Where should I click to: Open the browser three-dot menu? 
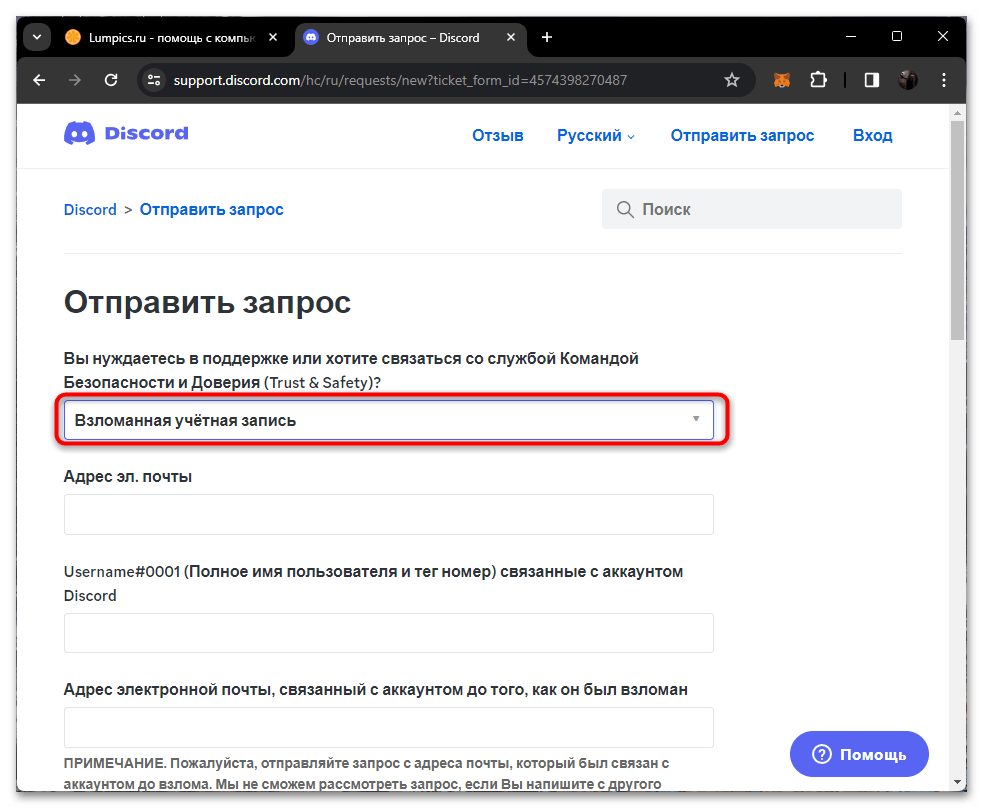pyautogui.click(x=943, y=79)
